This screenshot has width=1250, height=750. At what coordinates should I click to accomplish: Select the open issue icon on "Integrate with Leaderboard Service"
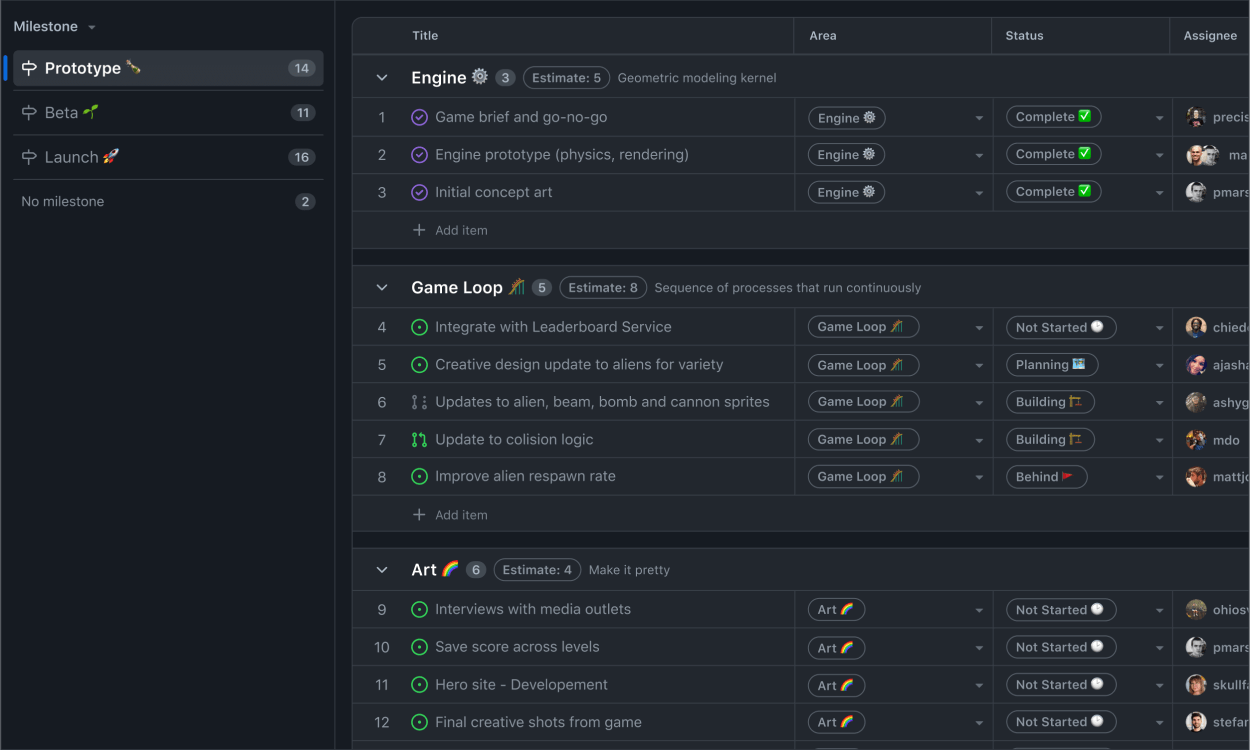coord(419,327)
